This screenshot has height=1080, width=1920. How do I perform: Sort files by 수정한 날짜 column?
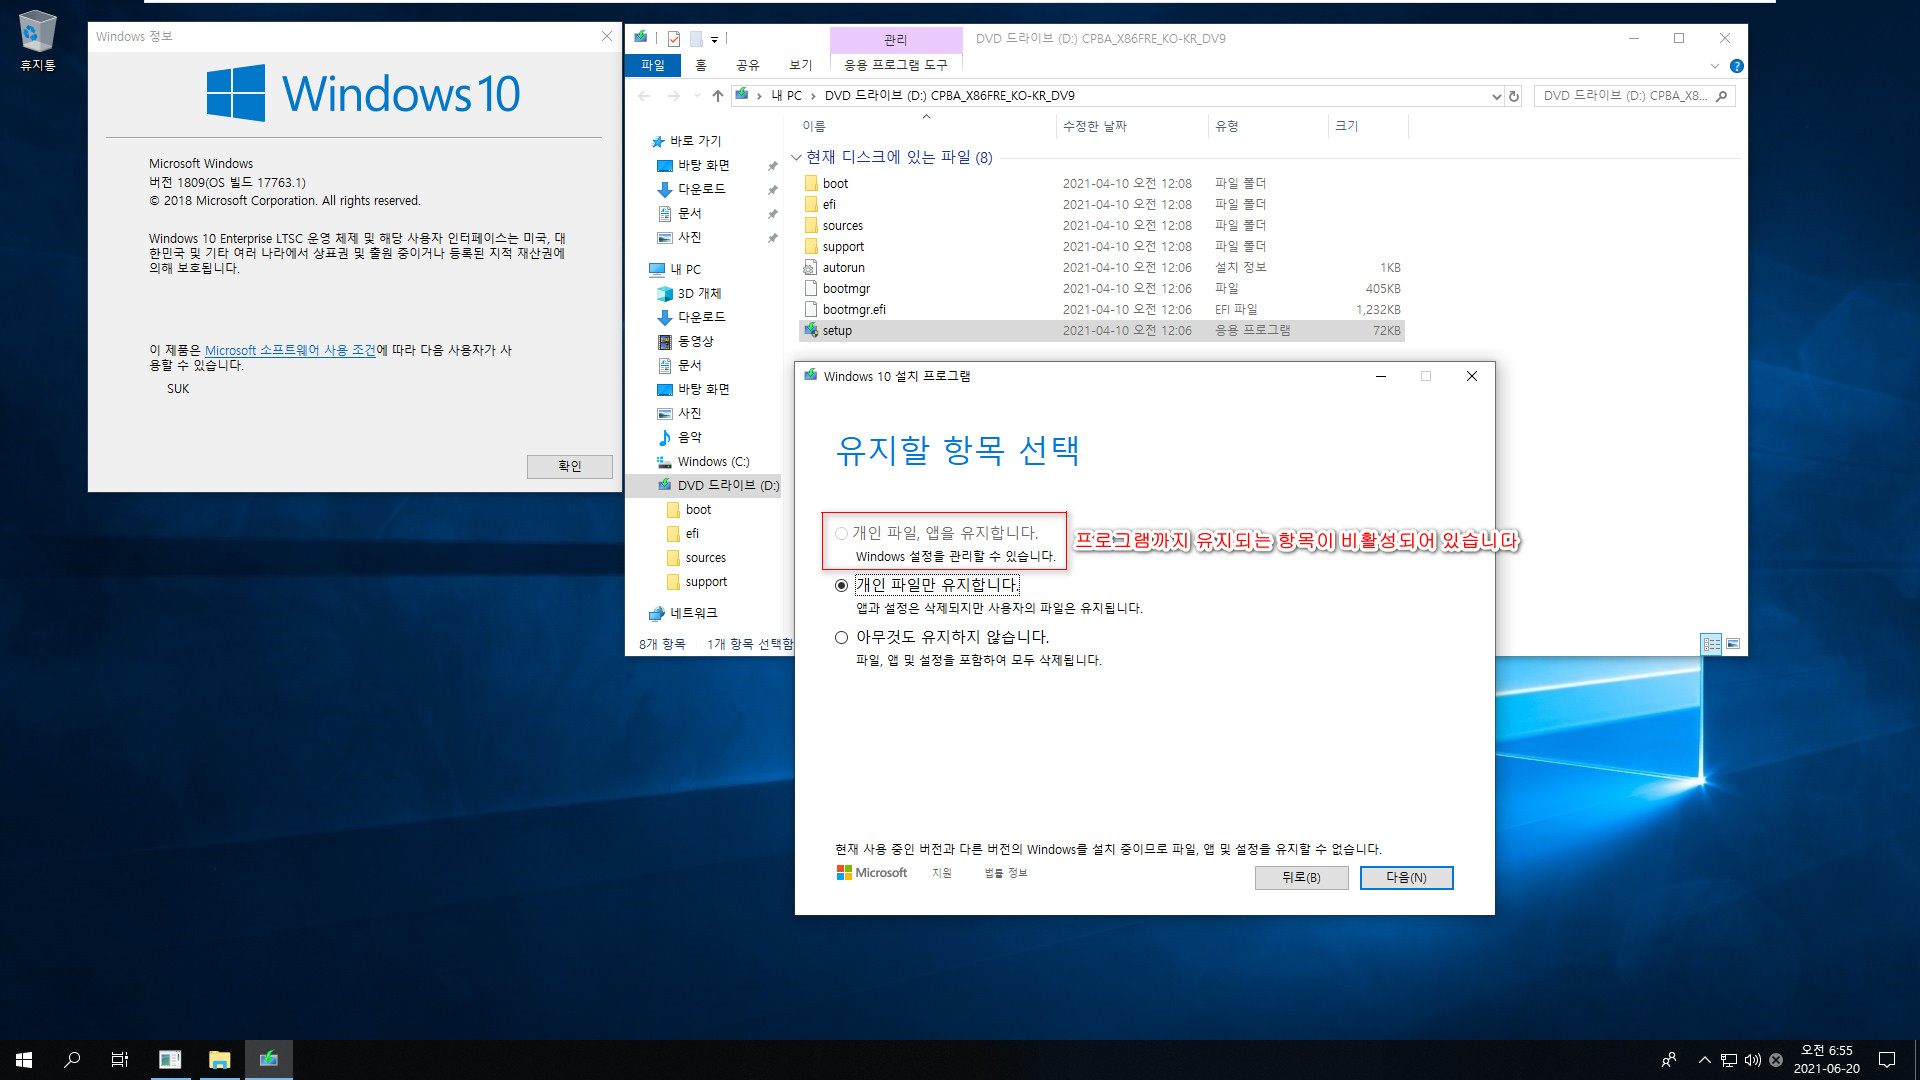[1132, 126]
